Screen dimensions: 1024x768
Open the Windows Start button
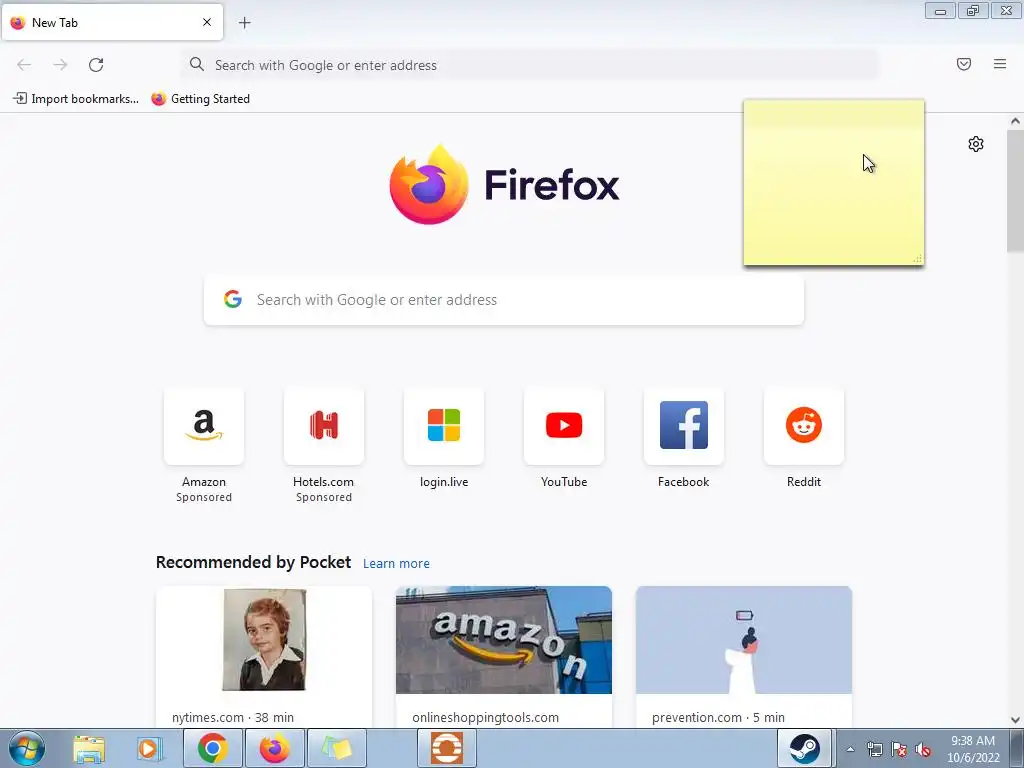pos(27,748)
